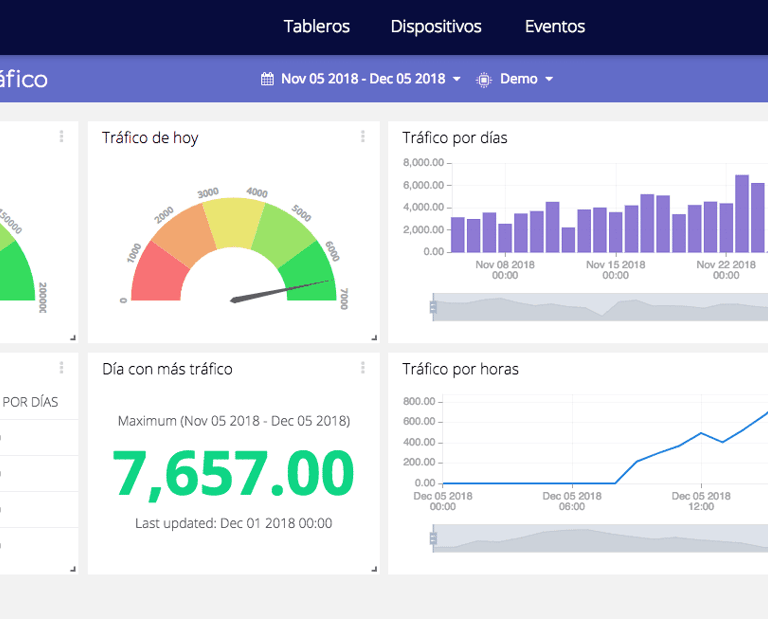Click the 7,657.00 maximum value
Viewport: 768px width, 619px height.
click(x=233, y=474)
